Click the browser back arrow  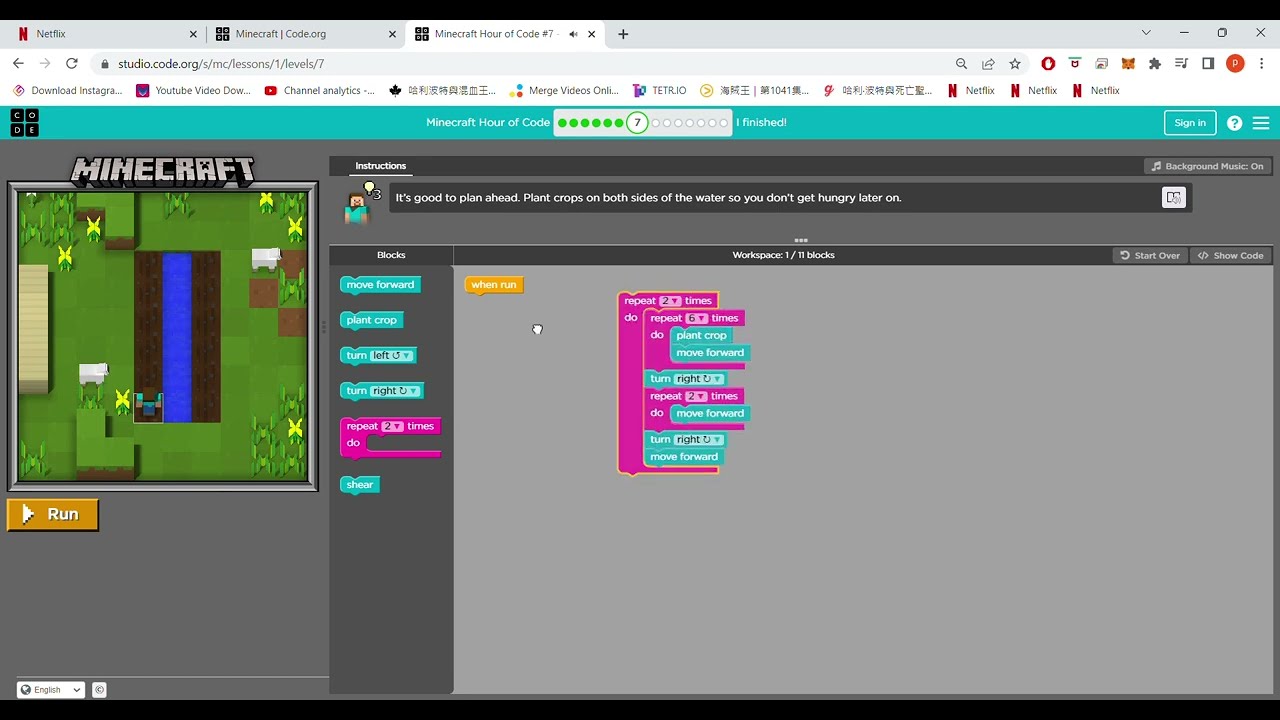point(18,63)
